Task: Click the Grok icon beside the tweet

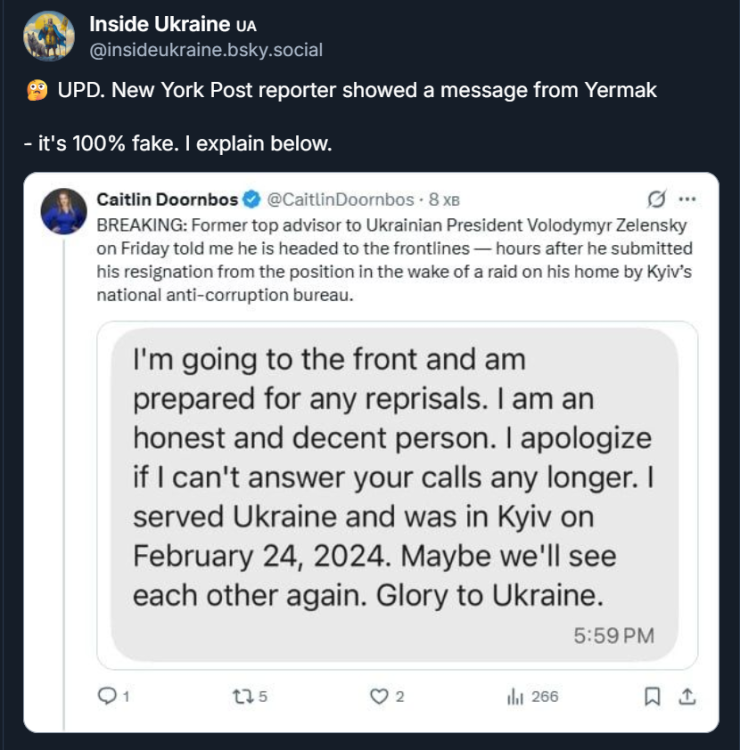Action: (x=658, y=199)
